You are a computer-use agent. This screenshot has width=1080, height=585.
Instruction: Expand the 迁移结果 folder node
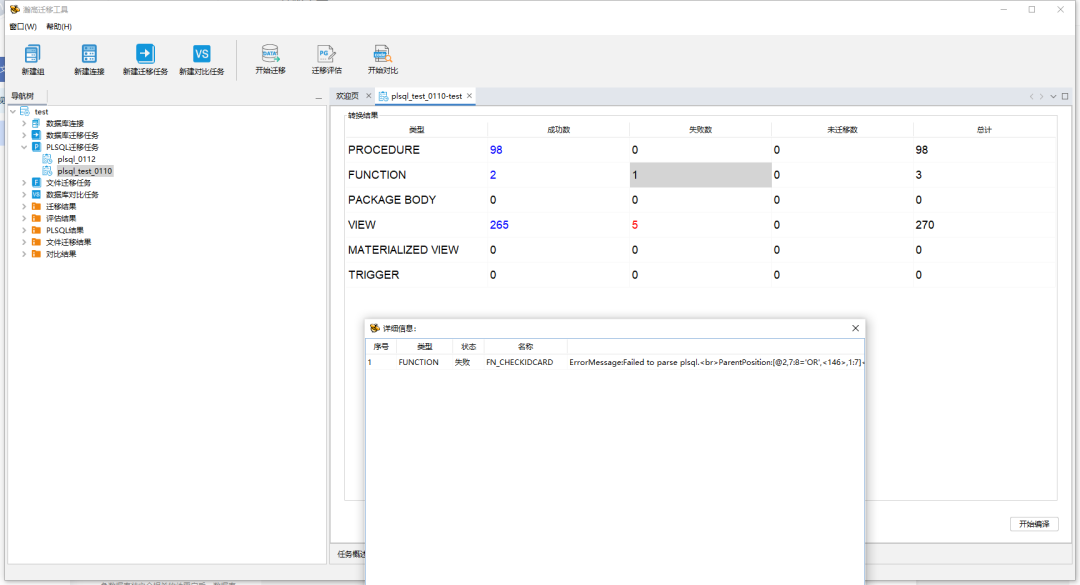click(24, 206)
